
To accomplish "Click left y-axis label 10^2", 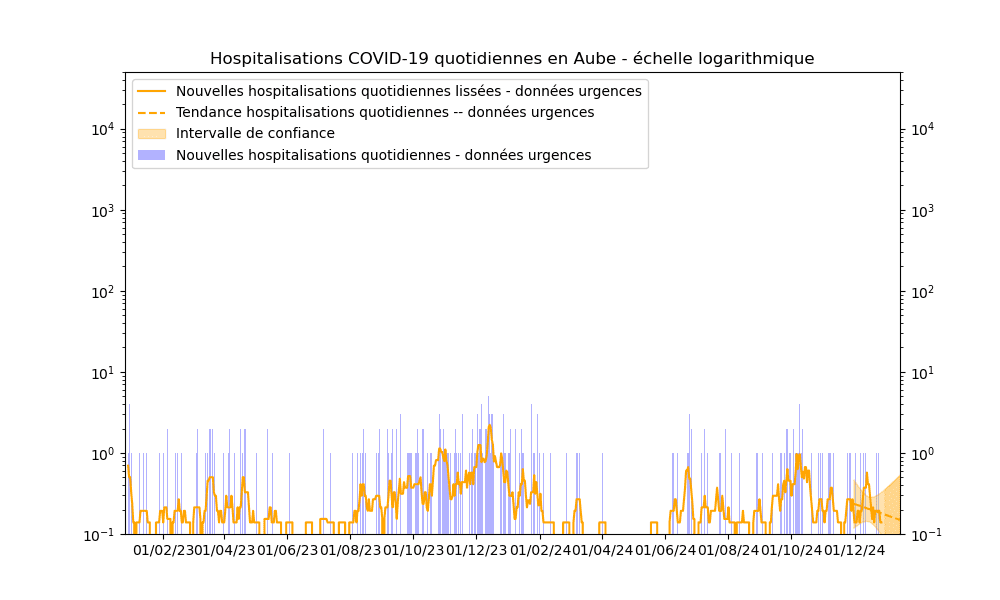I will (103, 291).
